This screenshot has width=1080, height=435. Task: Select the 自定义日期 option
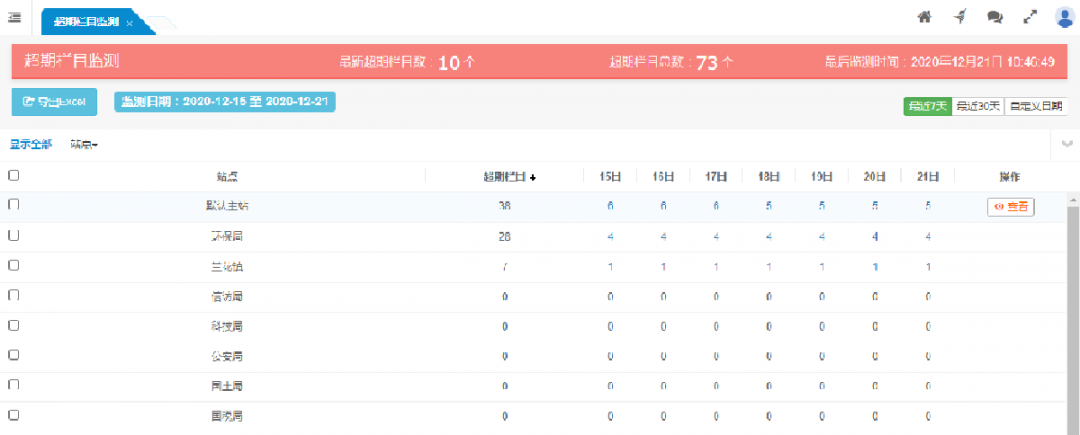1036,106
